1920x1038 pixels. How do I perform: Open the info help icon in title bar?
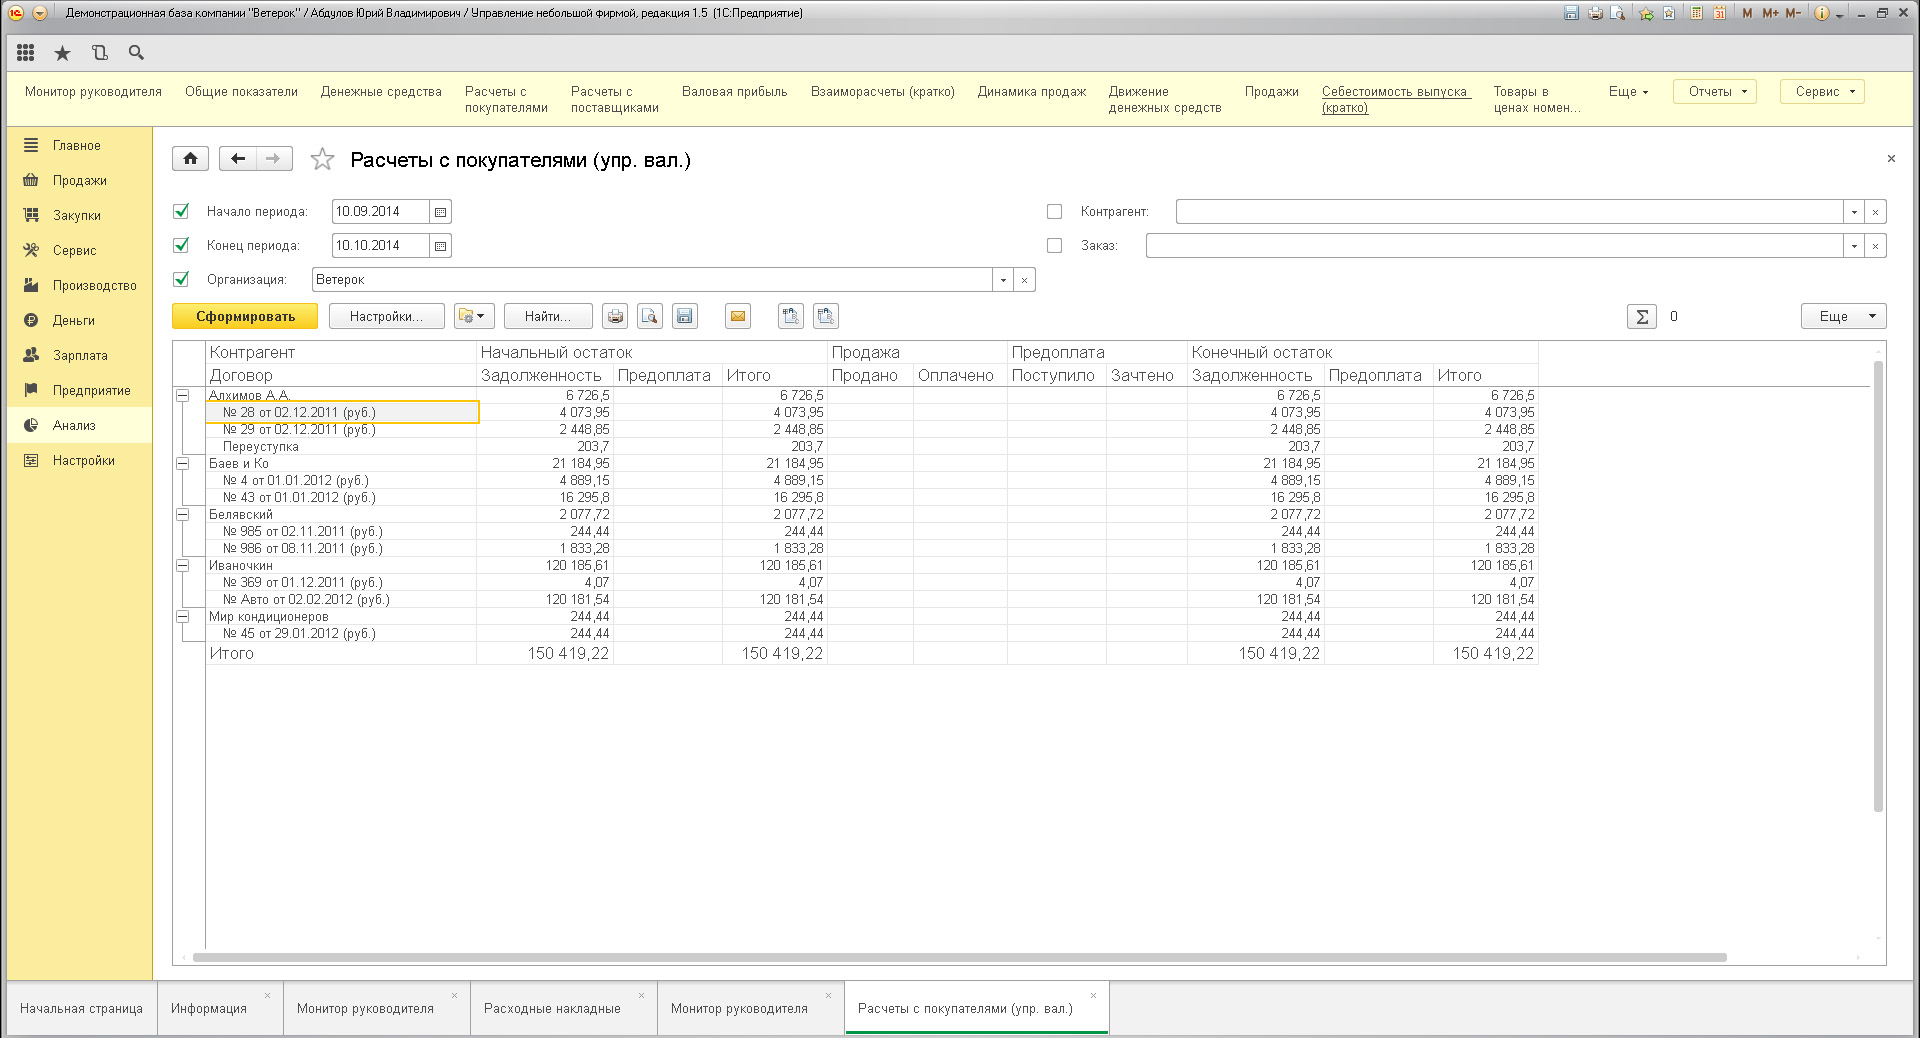click(x=1822, y=13)
